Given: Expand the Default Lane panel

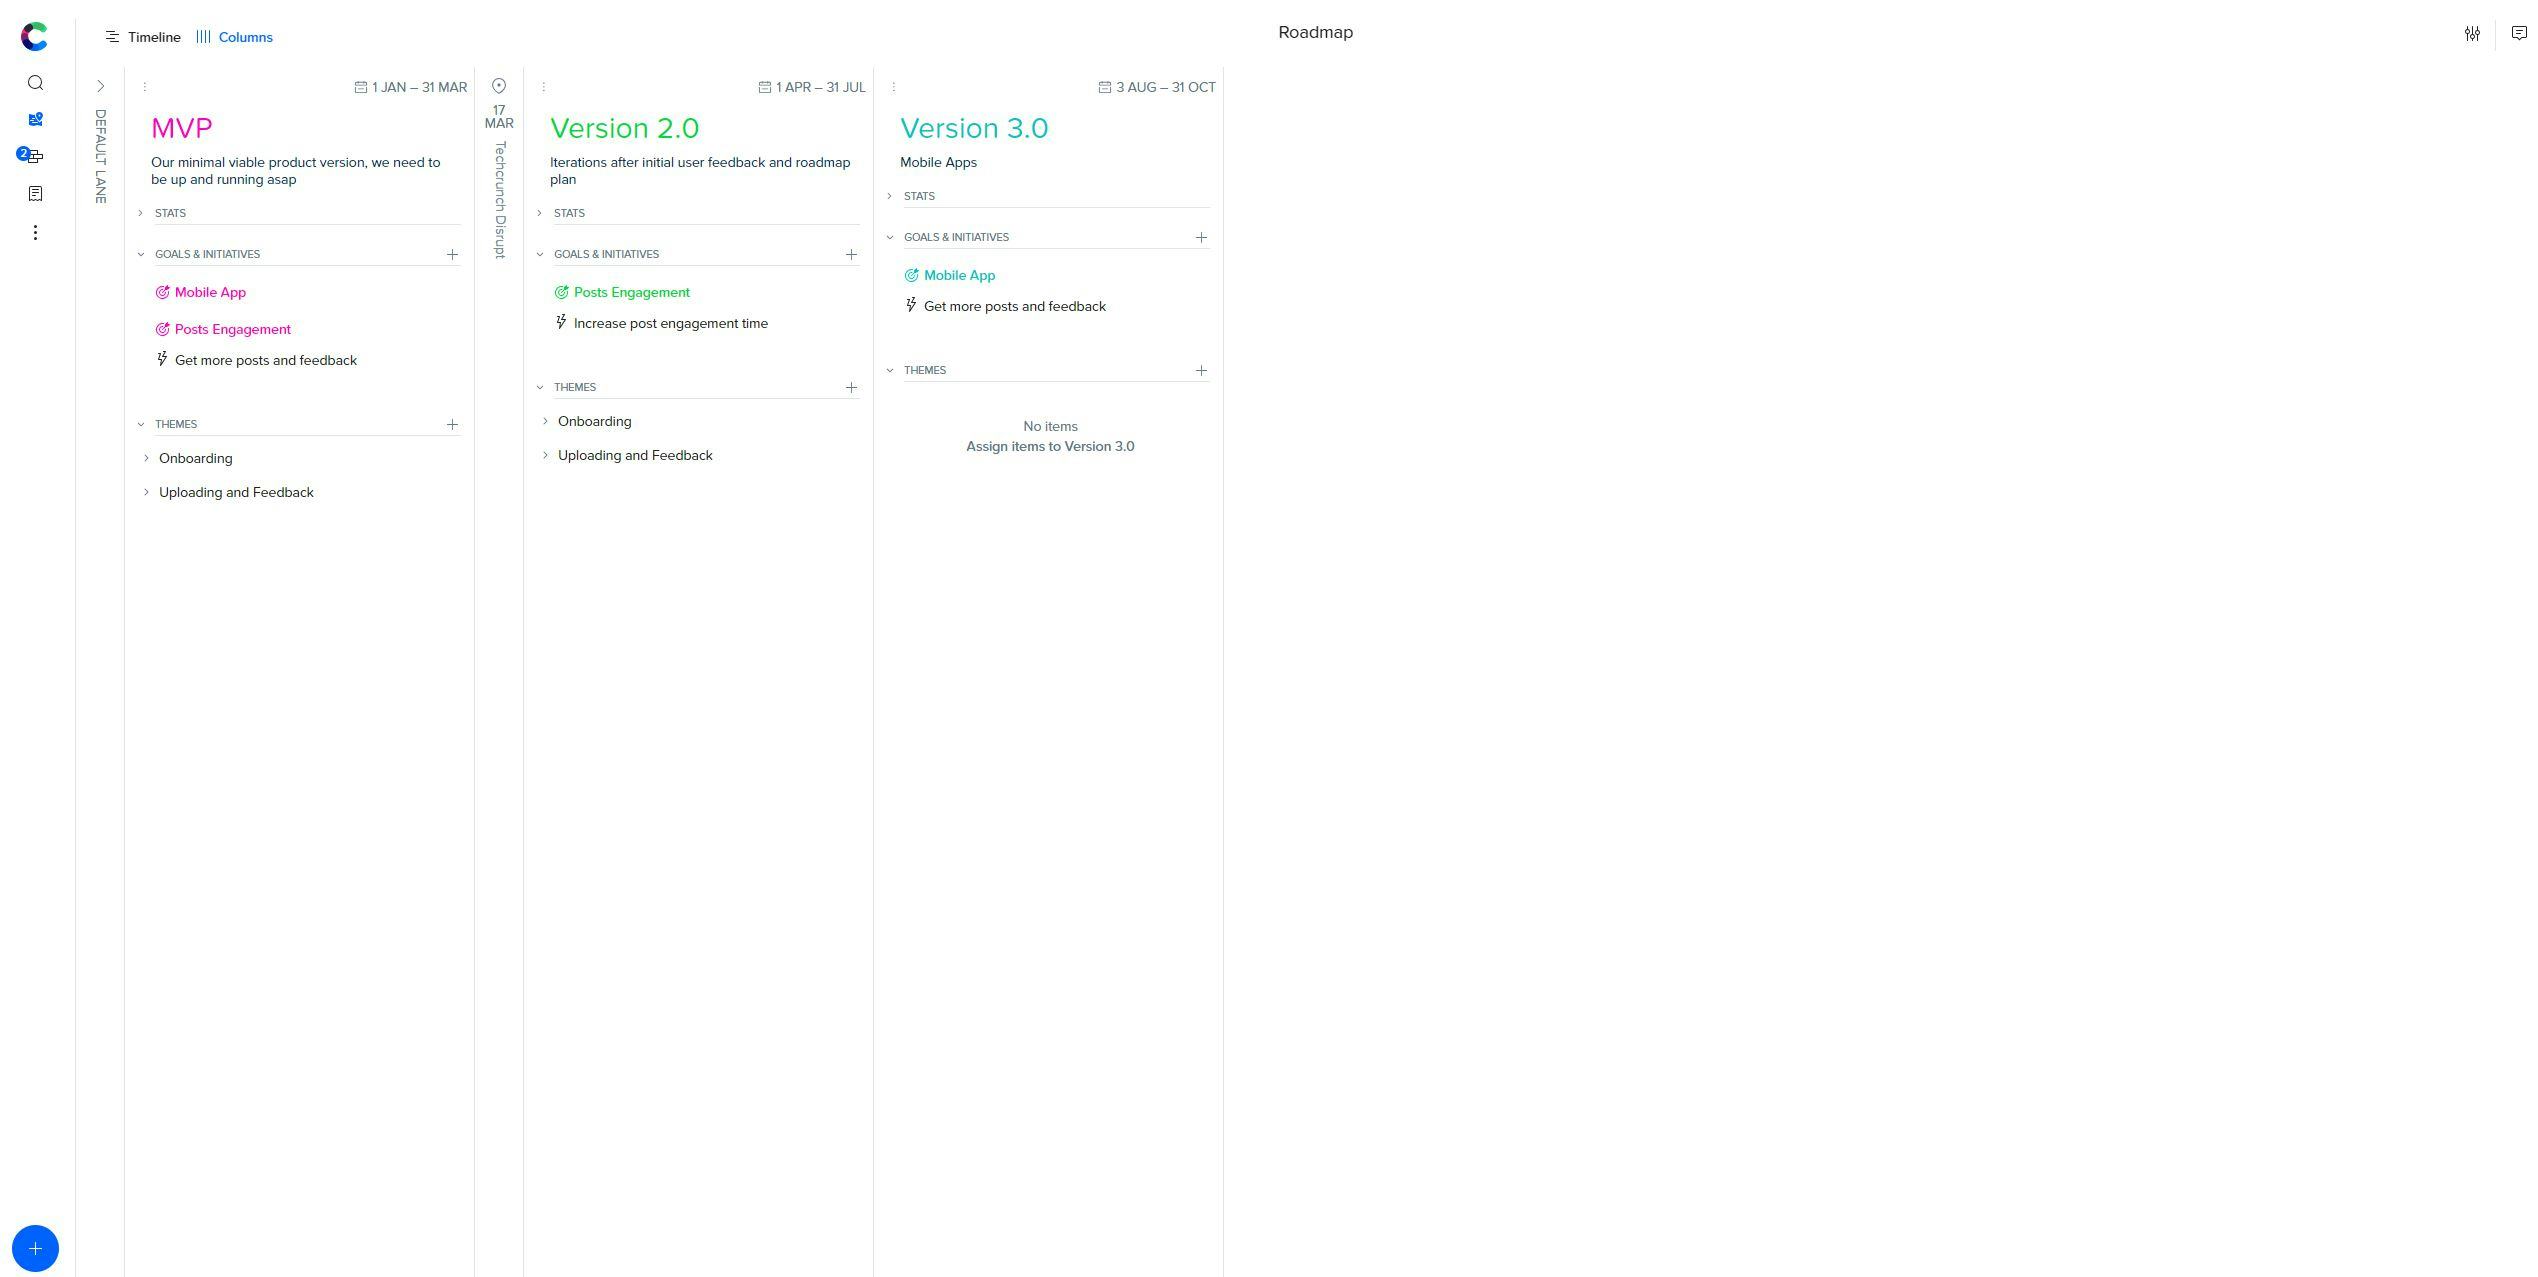Looking at the screenshot, I should [x=100, y=87].
